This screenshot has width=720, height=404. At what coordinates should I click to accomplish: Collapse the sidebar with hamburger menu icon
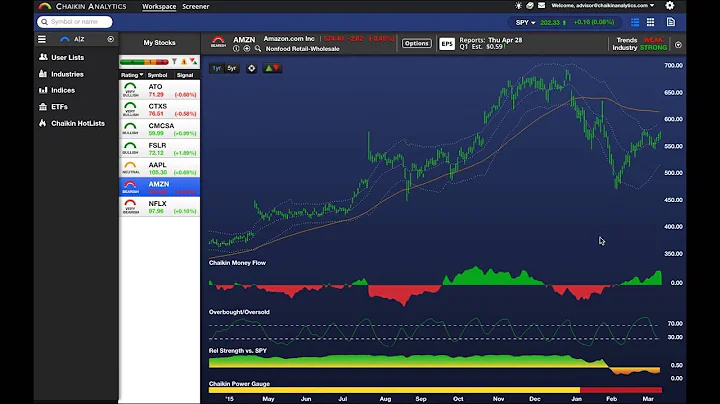(x=42, y=39)
